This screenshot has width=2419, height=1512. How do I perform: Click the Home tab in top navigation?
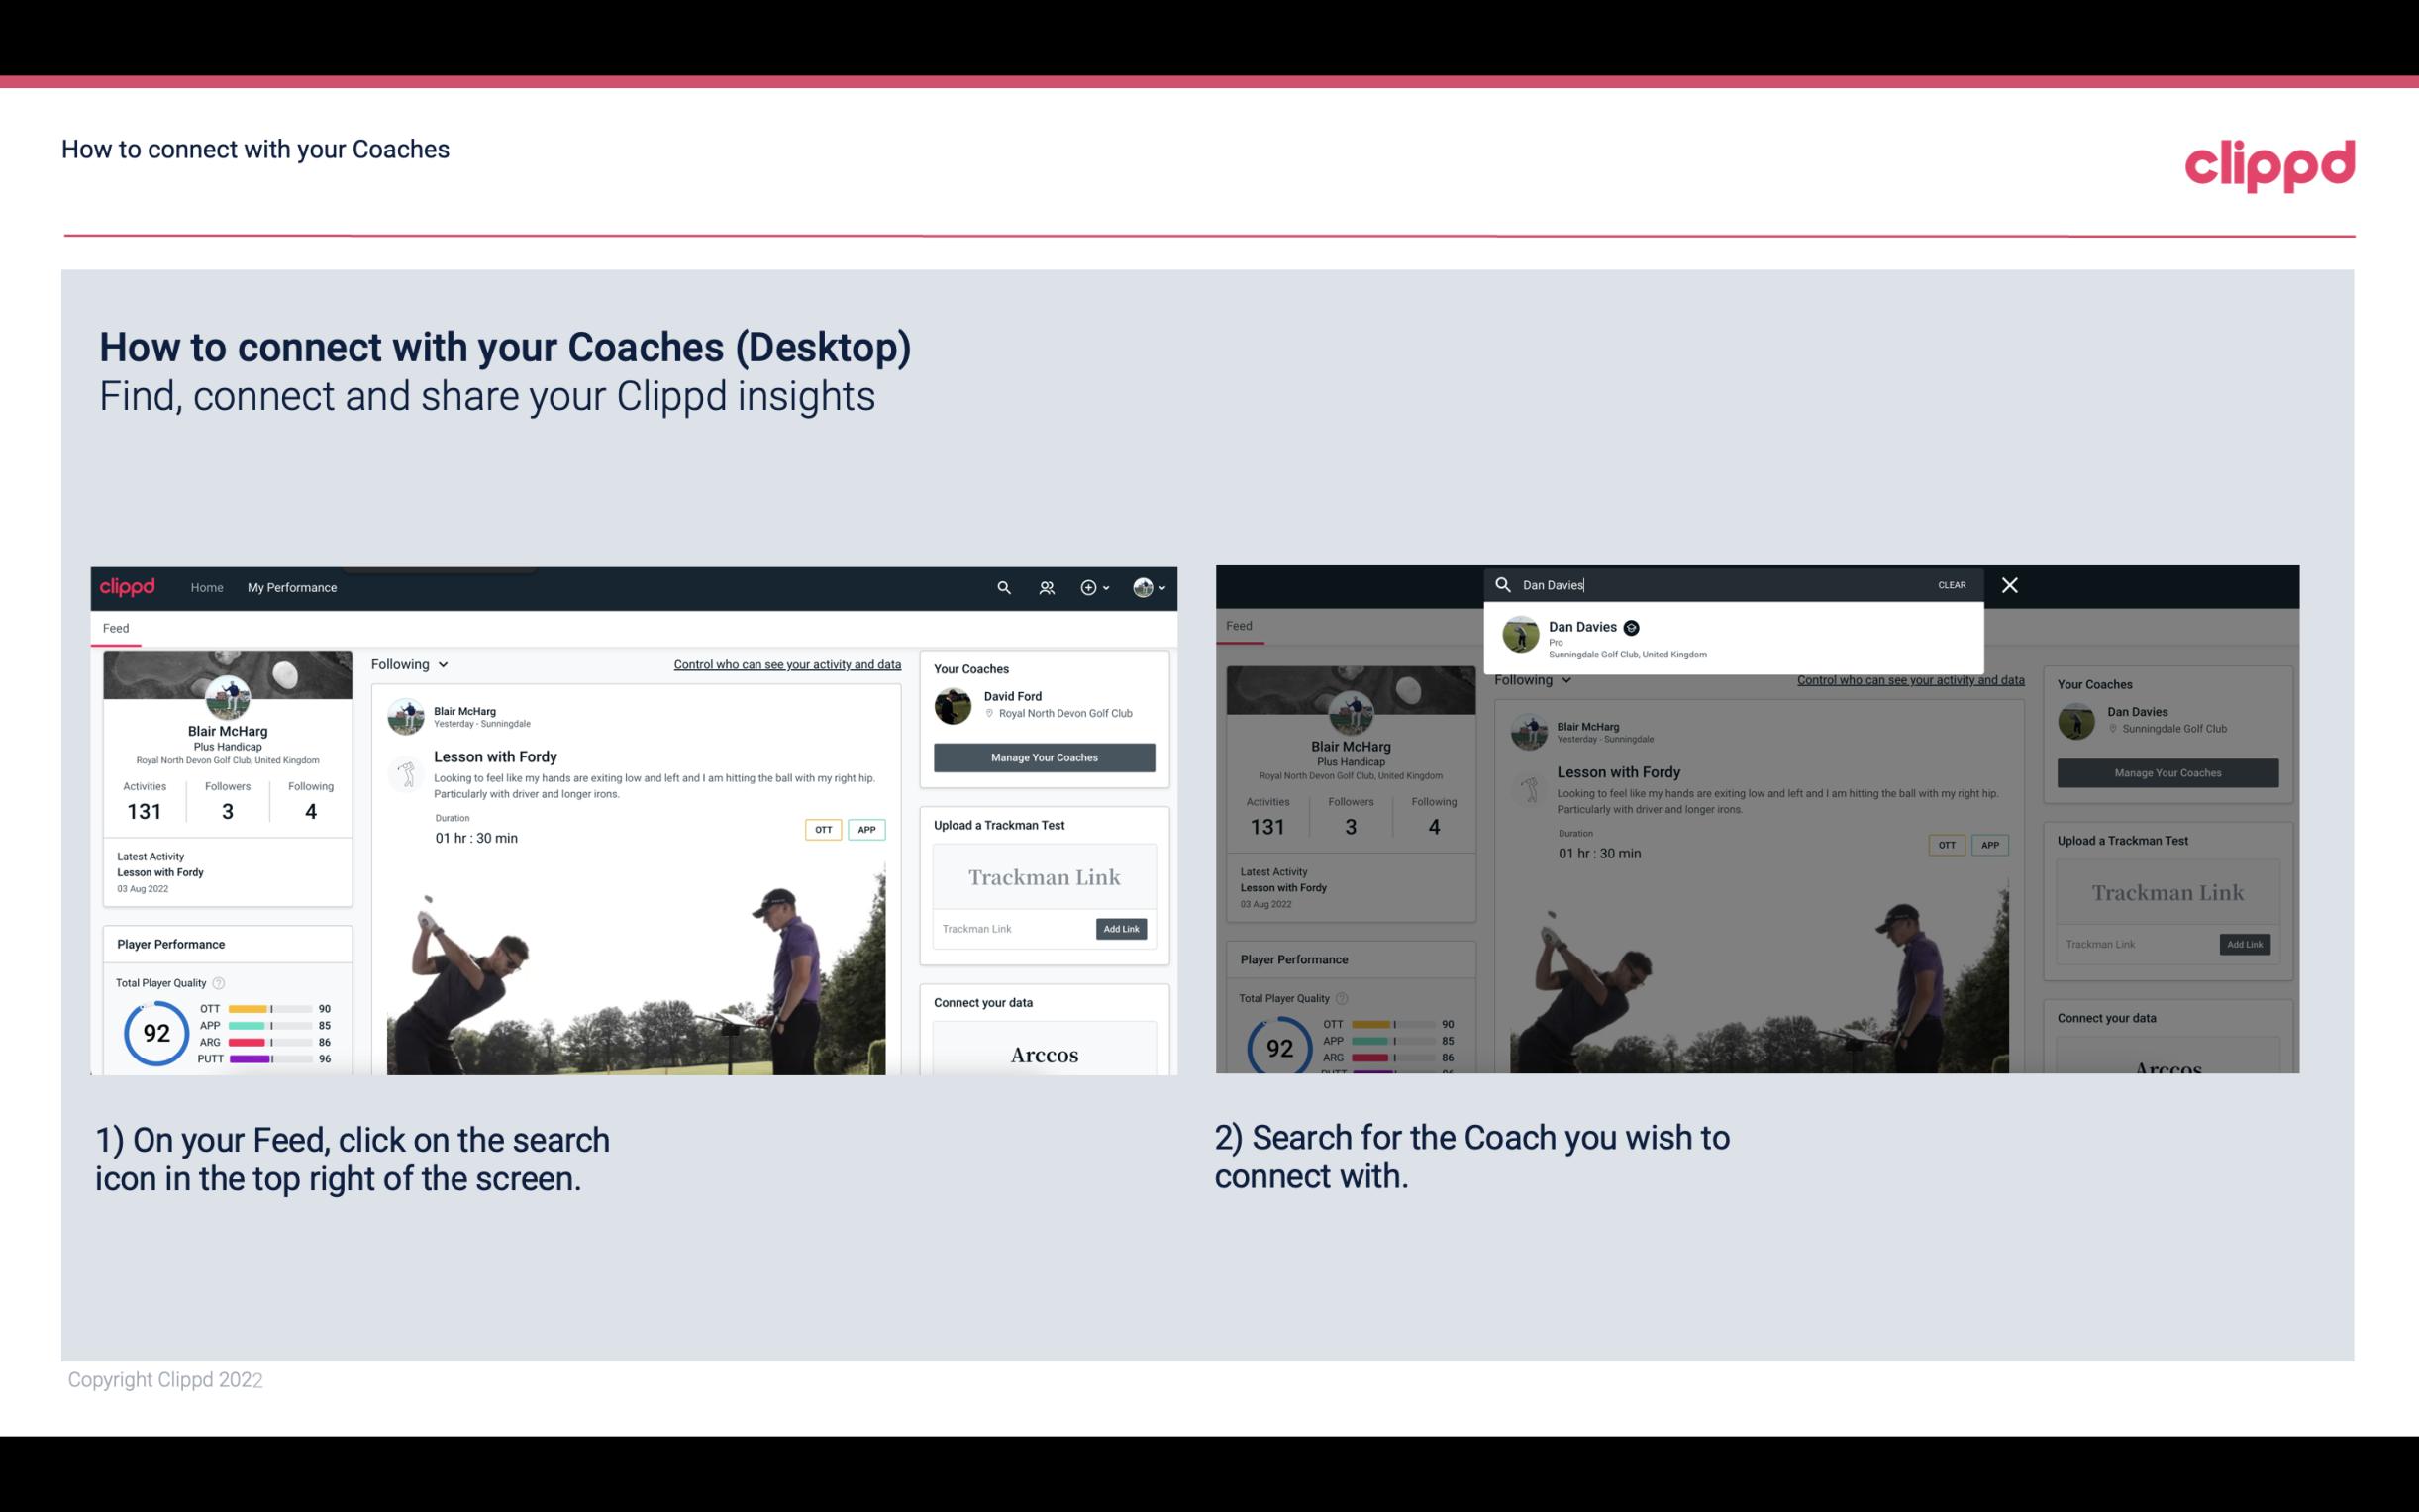coord(207,587)
